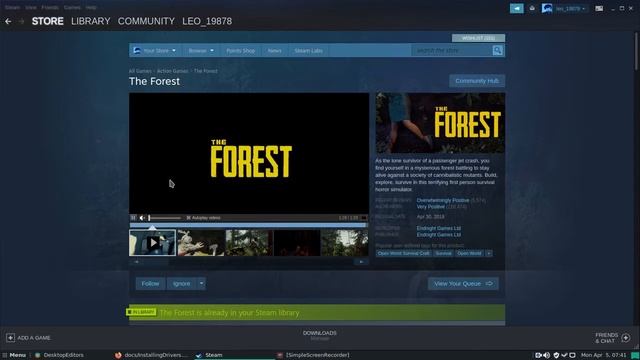Switch to the COMMUNITY tab

146,21
